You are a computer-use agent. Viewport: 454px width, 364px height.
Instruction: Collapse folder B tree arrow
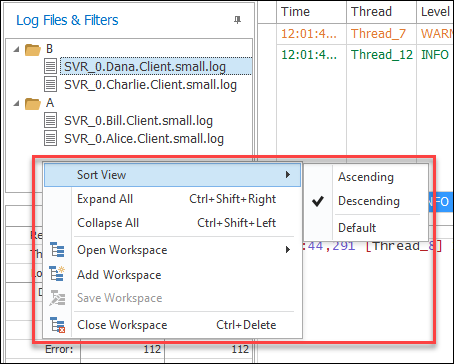16,49
